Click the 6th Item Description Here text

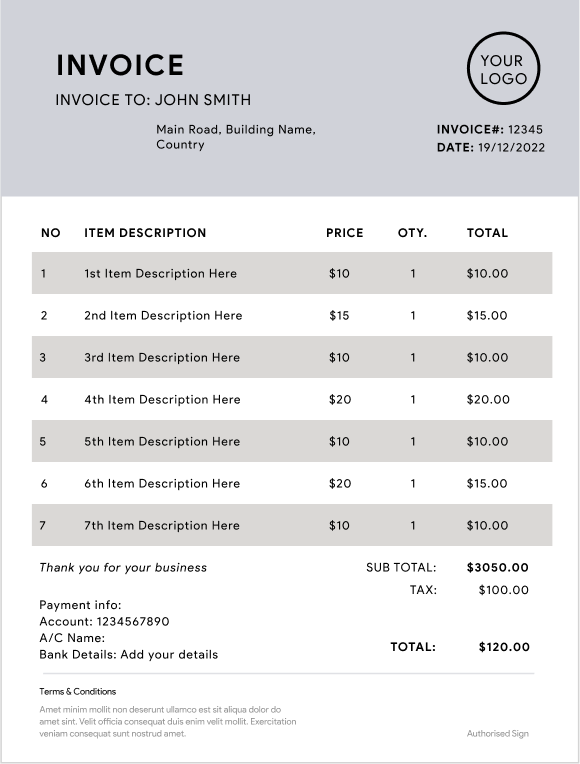(162, 483)
